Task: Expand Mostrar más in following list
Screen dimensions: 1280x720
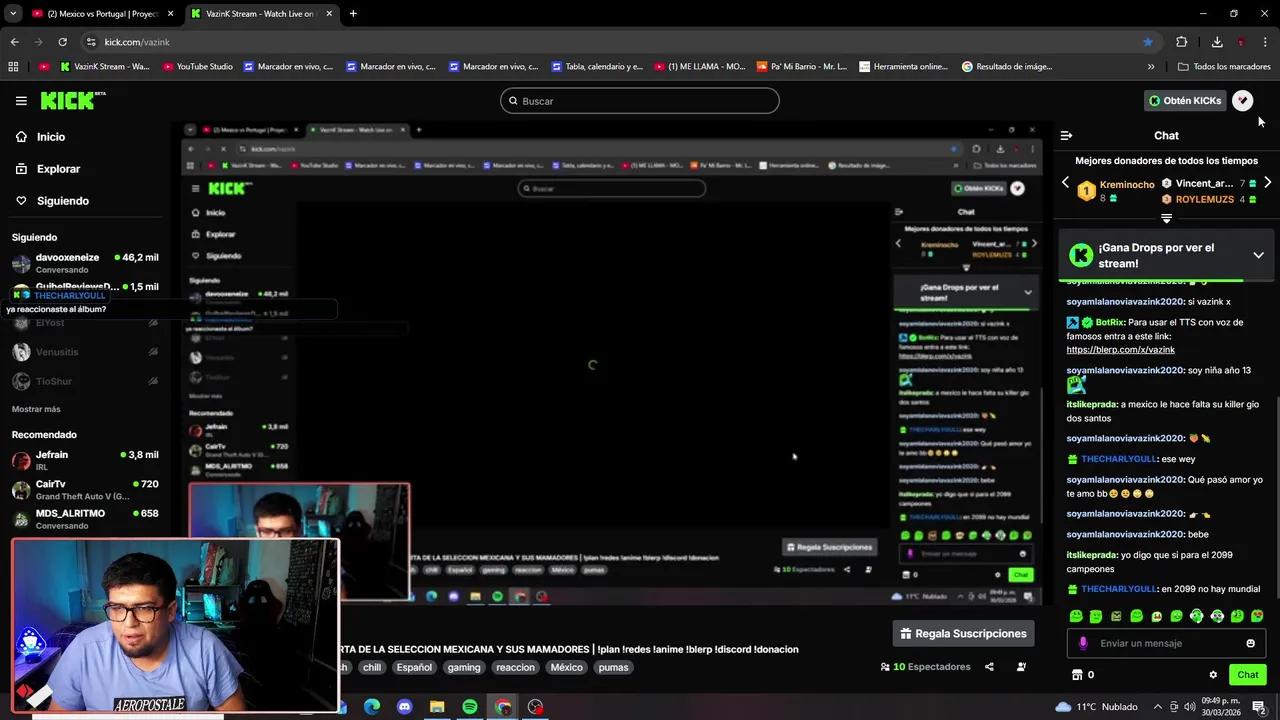Action: (36, 409)
